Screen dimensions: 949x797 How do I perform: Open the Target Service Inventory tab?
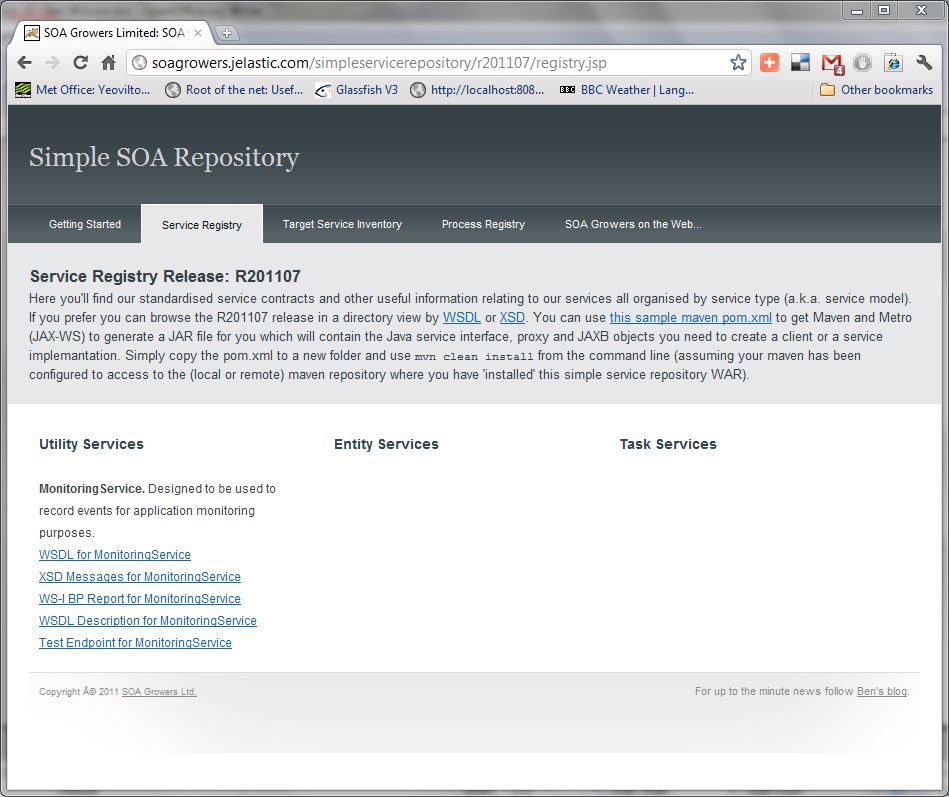coord(342,224)
